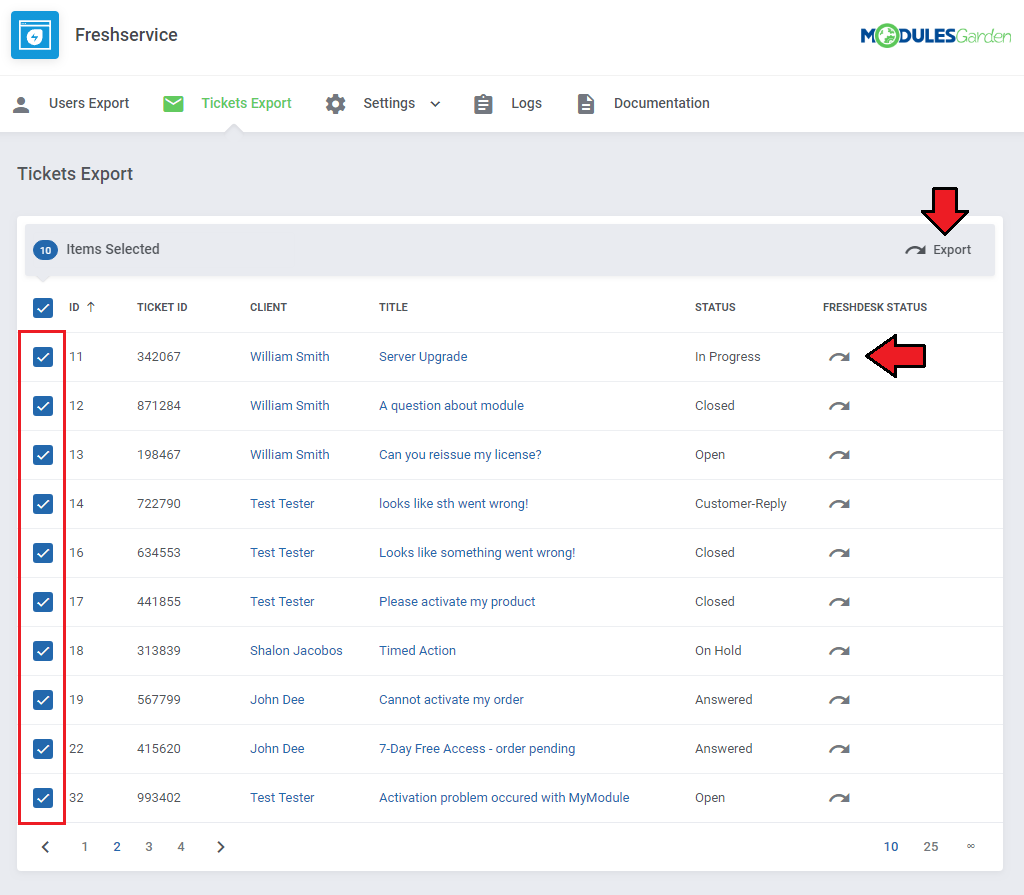Click the Export button for selected items
1024x895 pixels.
point(938,250)
